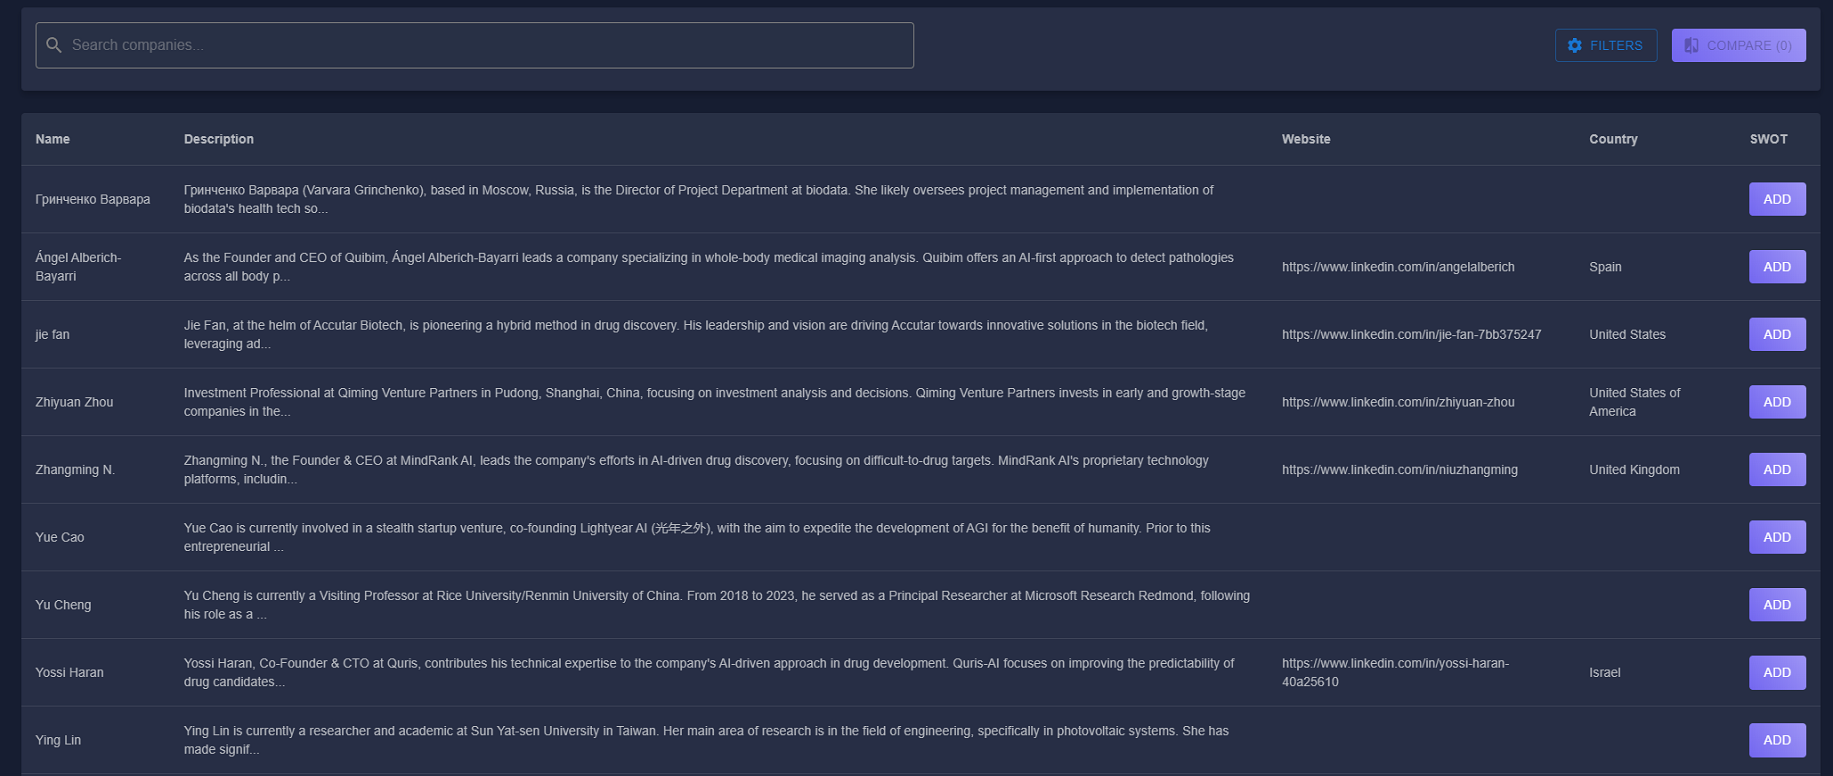Visit Zhangming N.'s LinkedIn profile link
Viewport: 1833px width, 776px height.
(1399, 469)
